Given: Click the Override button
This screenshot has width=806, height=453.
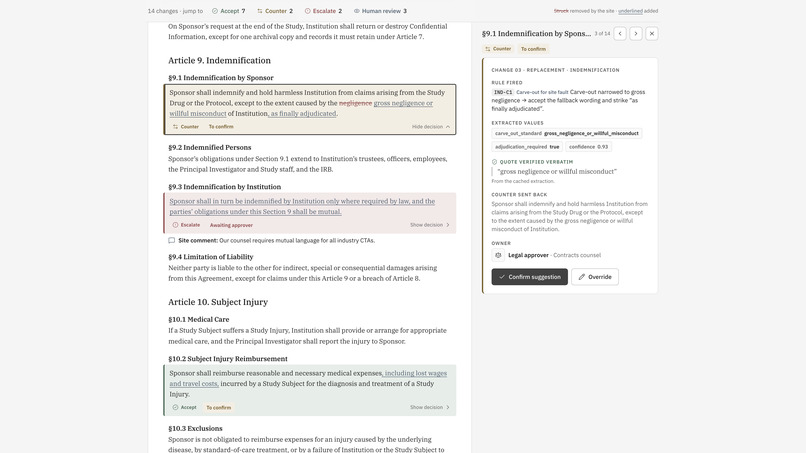Looking at the screenshot, I should point(595,277).
